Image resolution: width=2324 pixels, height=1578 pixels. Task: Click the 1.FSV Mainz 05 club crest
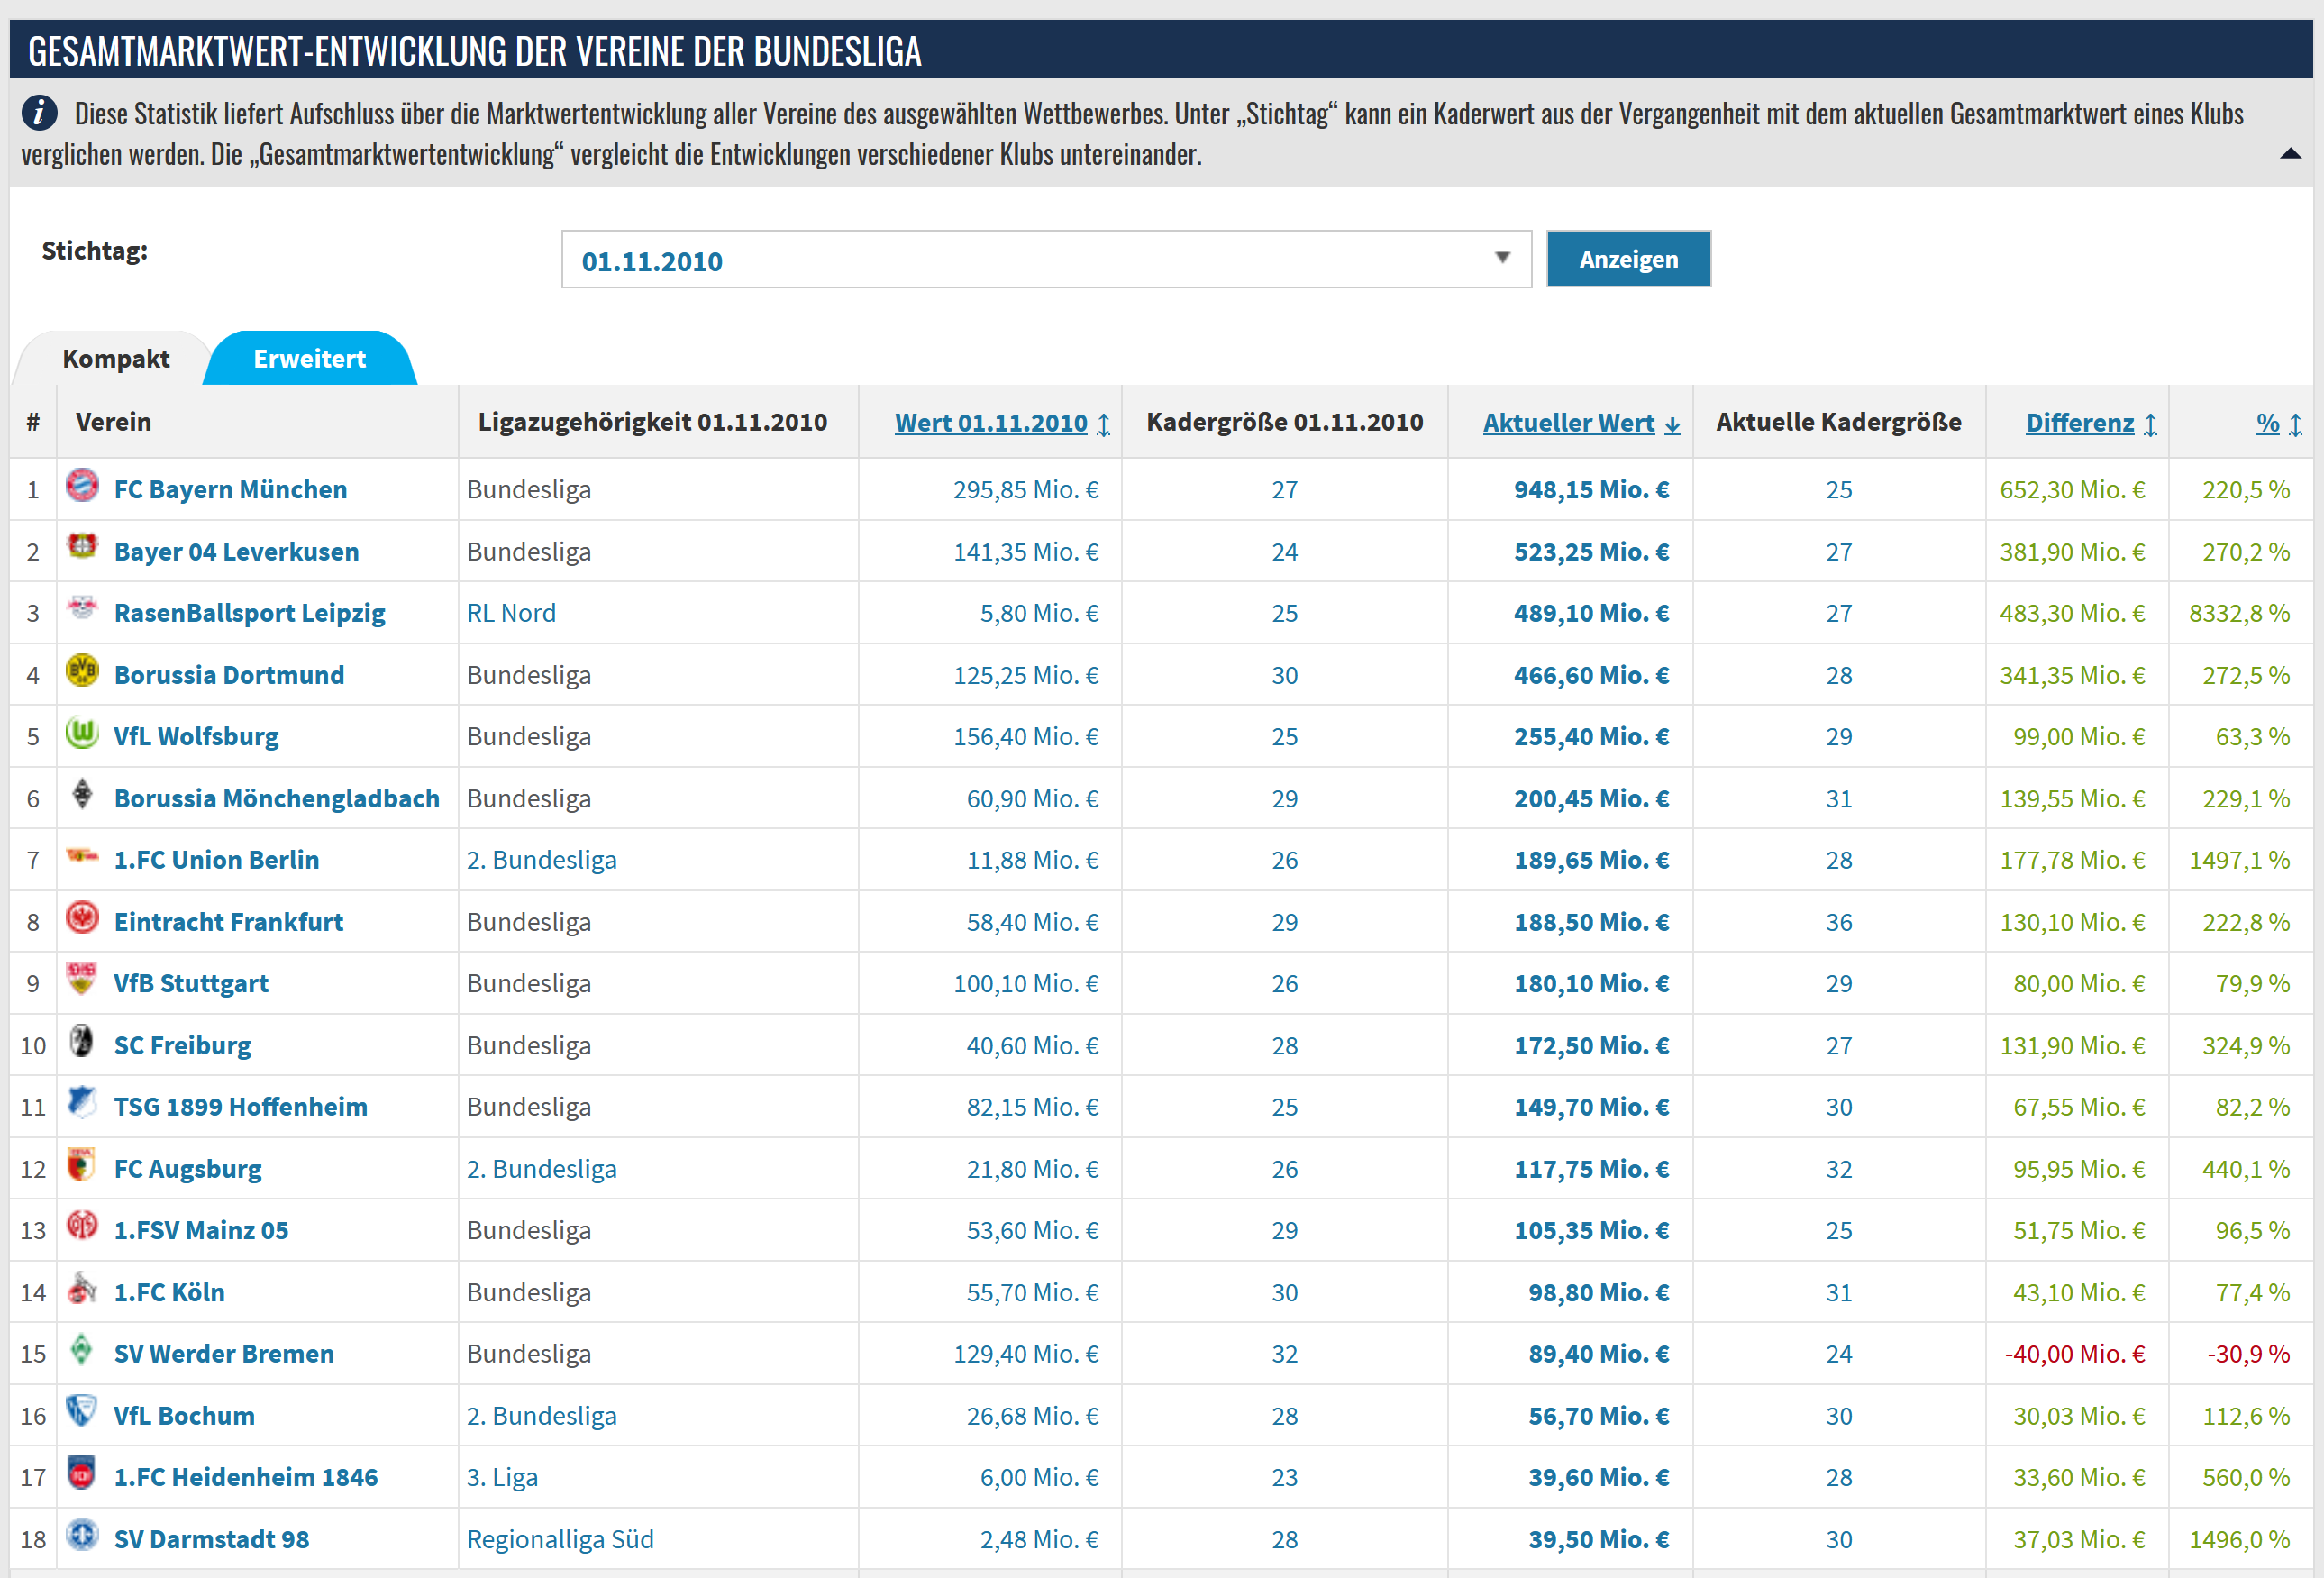click(82, 1225)
